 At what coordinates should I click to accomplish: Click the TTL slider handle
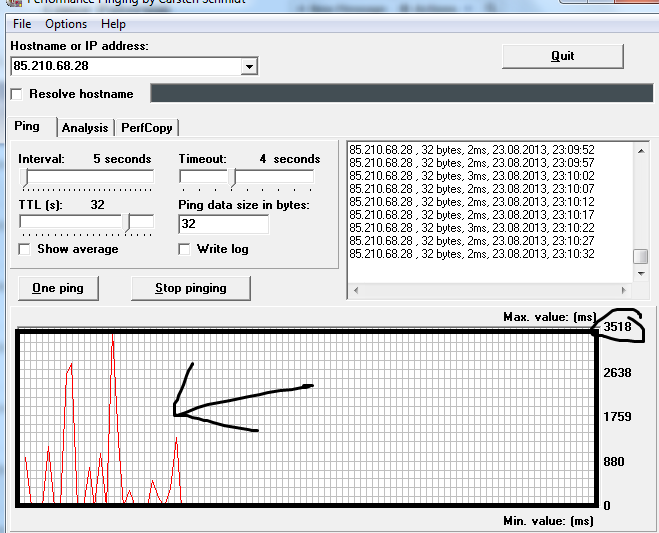coord(128,223)
